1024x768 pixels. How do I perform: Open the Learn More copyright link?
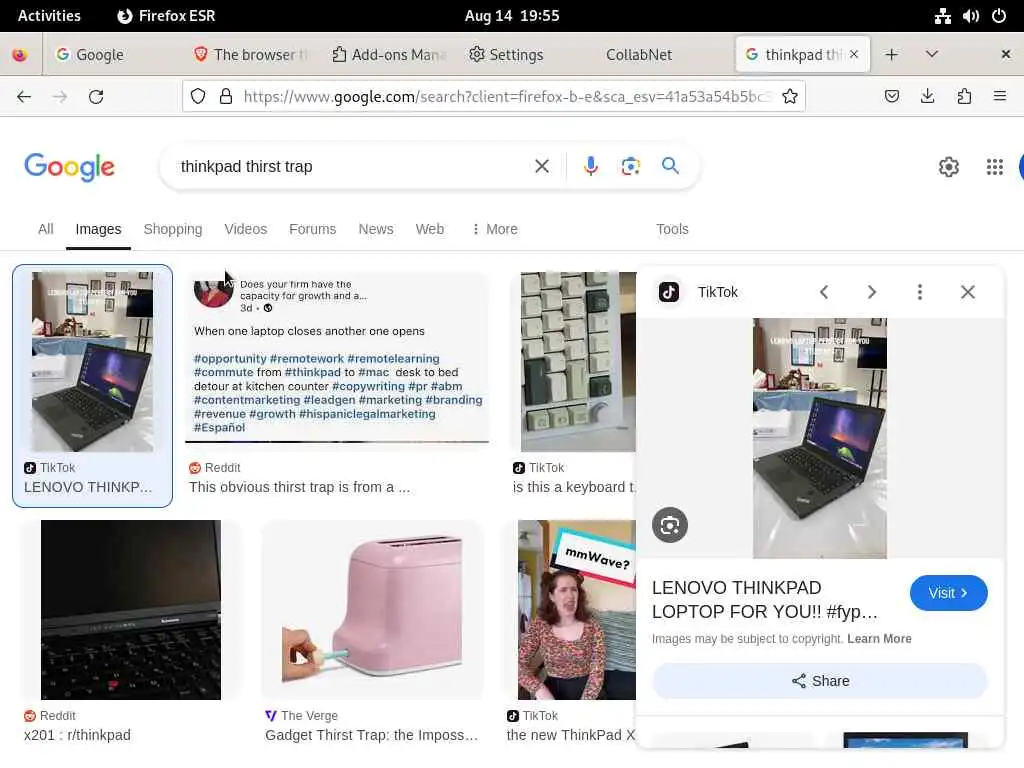[879, 639]
